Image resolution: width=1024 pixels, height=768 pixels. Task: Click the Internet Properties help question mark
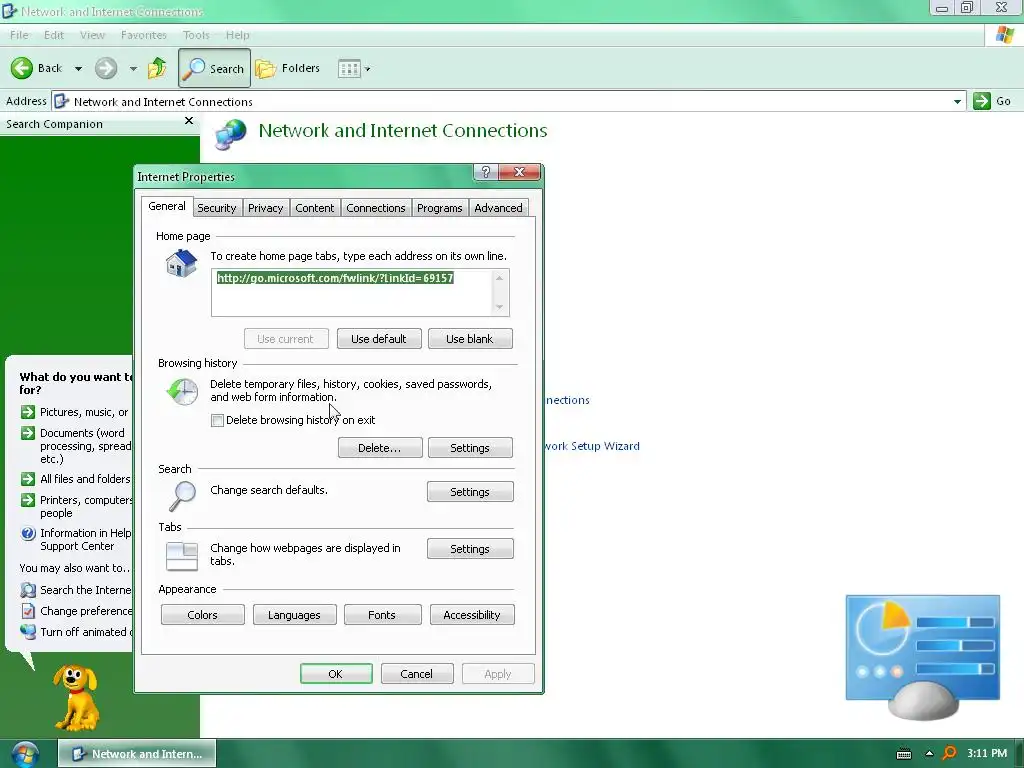click(485, 172)
